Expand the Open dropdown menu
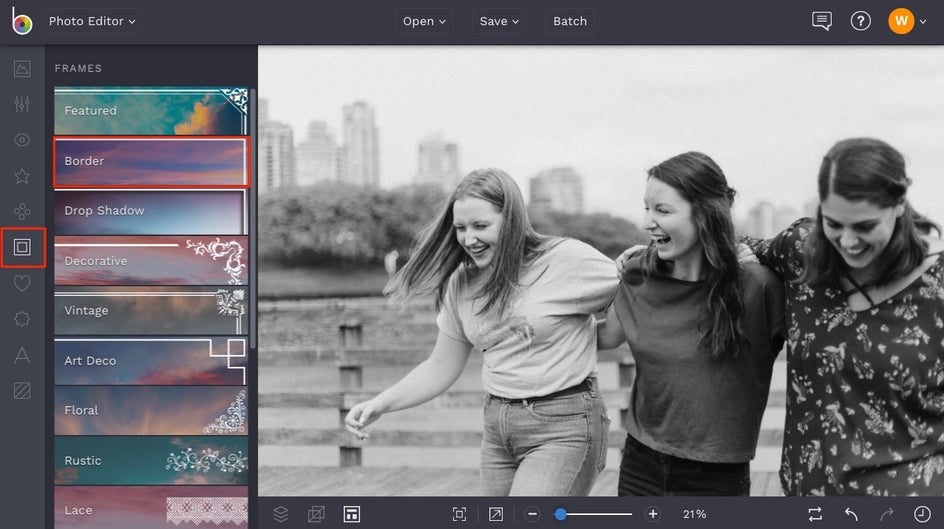 point(424,21)
